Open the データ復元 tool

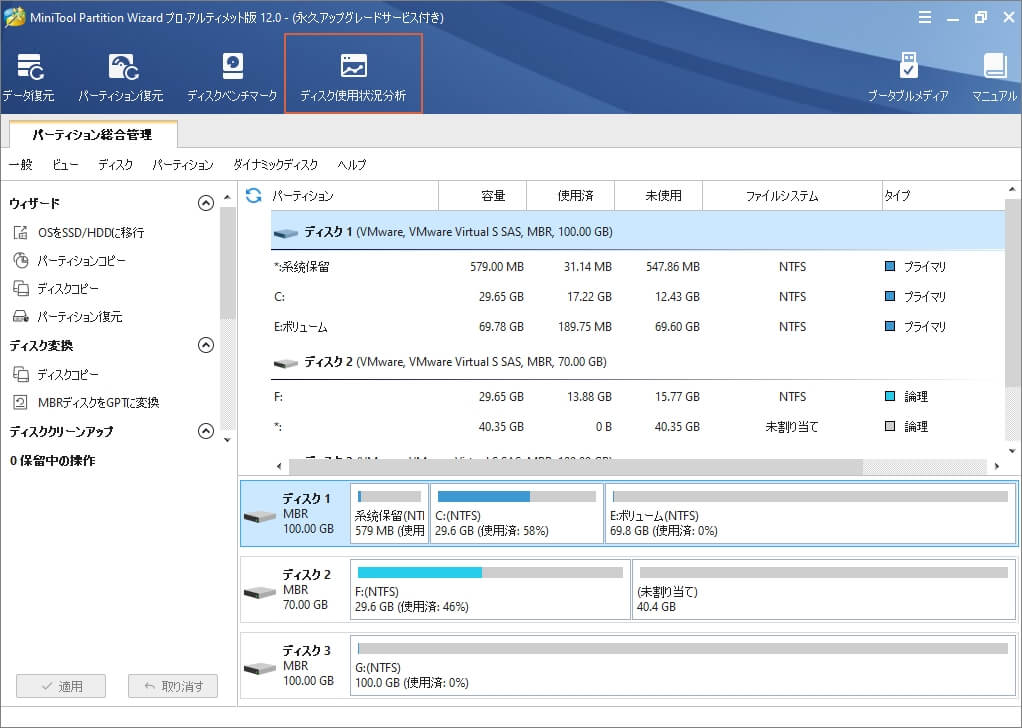click(29, 78)
